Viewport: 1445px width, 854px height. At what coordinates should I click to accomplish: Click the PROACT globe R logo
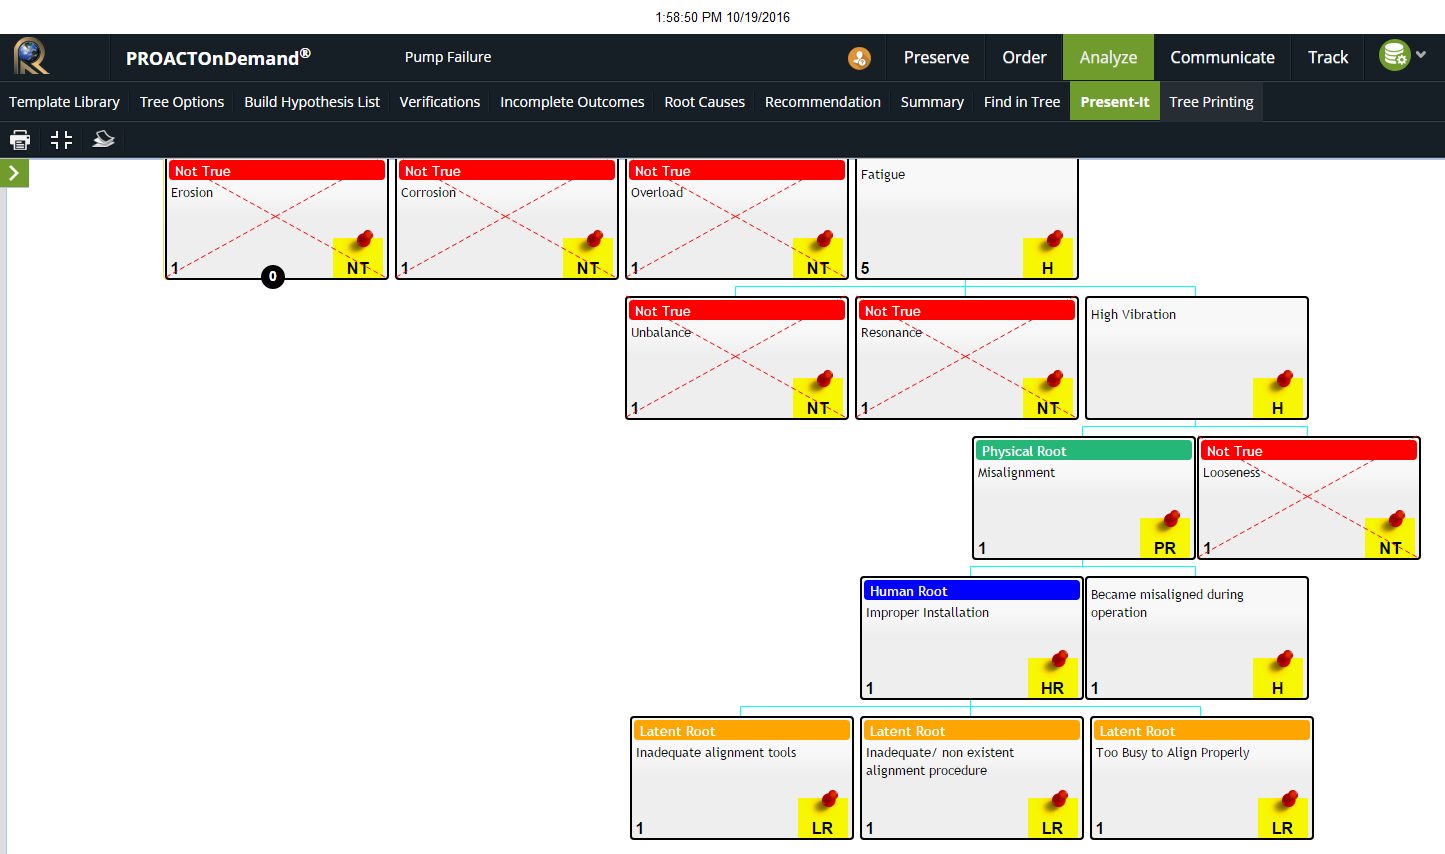31,57
